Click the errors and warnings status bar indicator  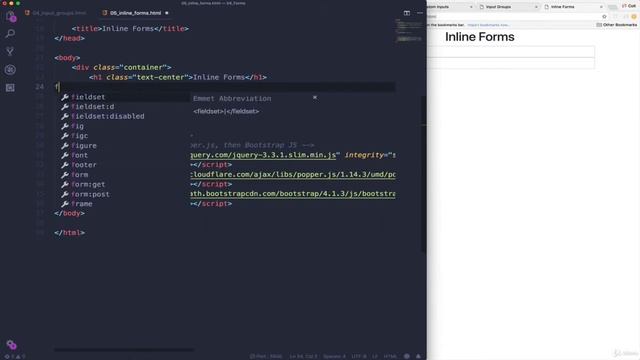tap(15, 356)
